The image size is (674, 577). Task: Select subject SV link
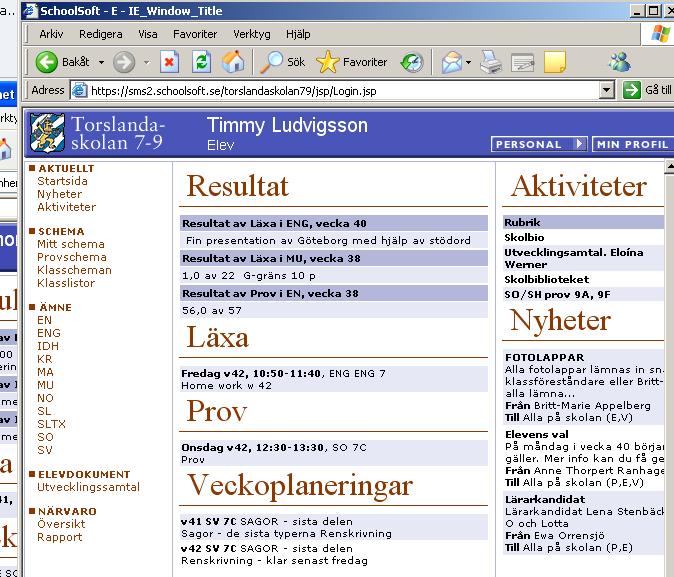point(44,450)
